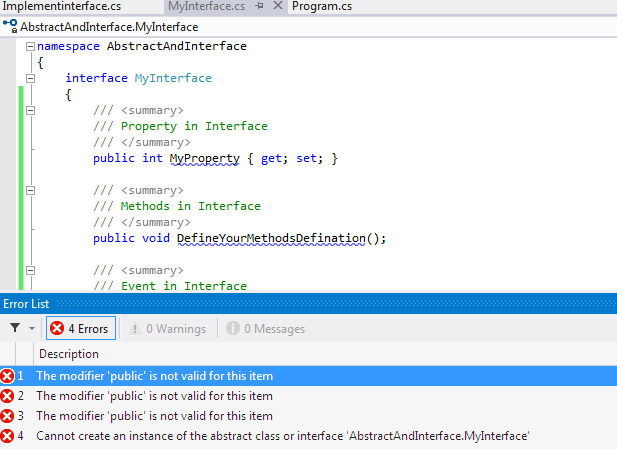Collapse the Property in Interface summary comment
The height and width of the screenshot is (449, 617).
tap(30, 111)
